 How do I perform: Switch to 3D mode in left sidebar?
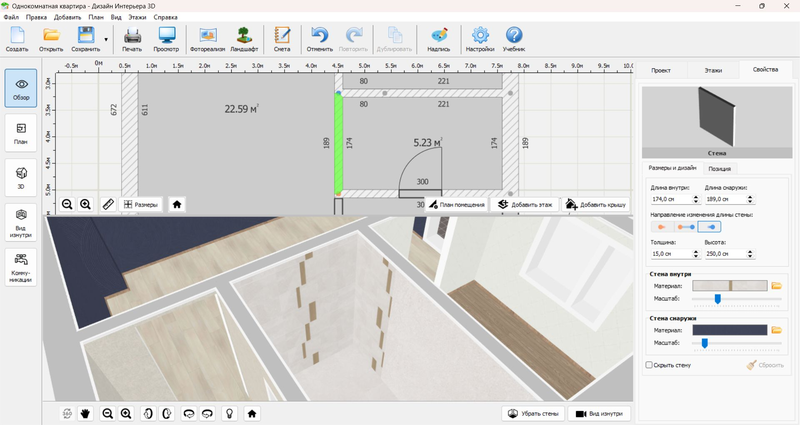(21, 176)
